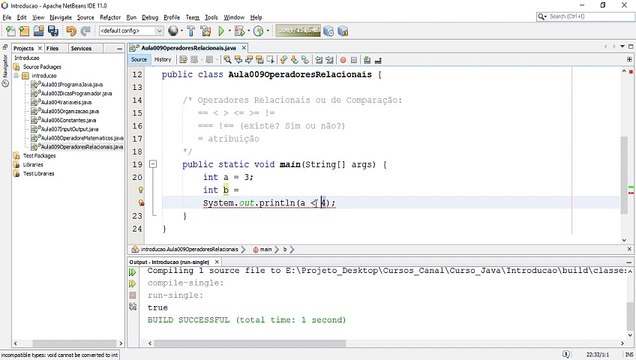This screenshot has width=636, height=360.
Task: Toggle Rectangular Selection icon
Action: pyautogui.click(x=270, y=60)
